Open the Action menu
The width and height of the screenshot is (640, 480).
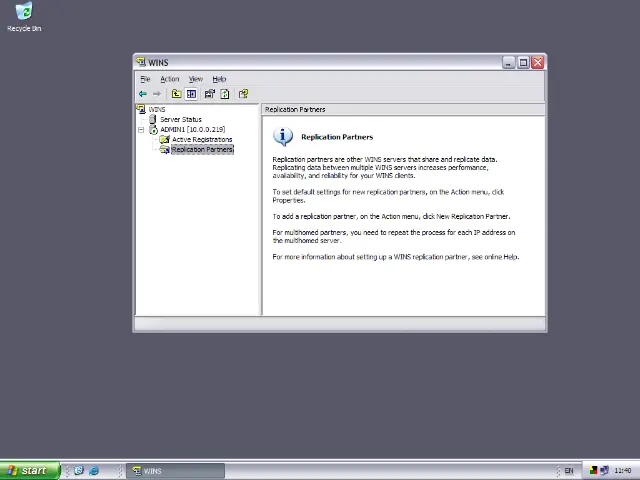(169, 79)
